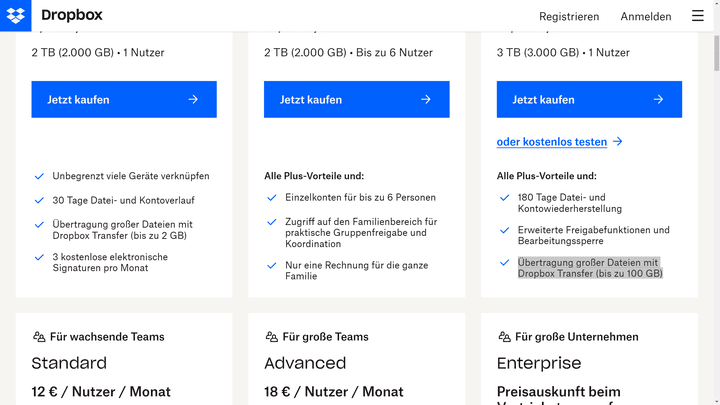This screenshot has width=720, height=405.
Task: Click the text 2 TB (2.000 GB) • Bis zu 6 Nutzer
Action: pyautogui.click(x=348, y=53)
